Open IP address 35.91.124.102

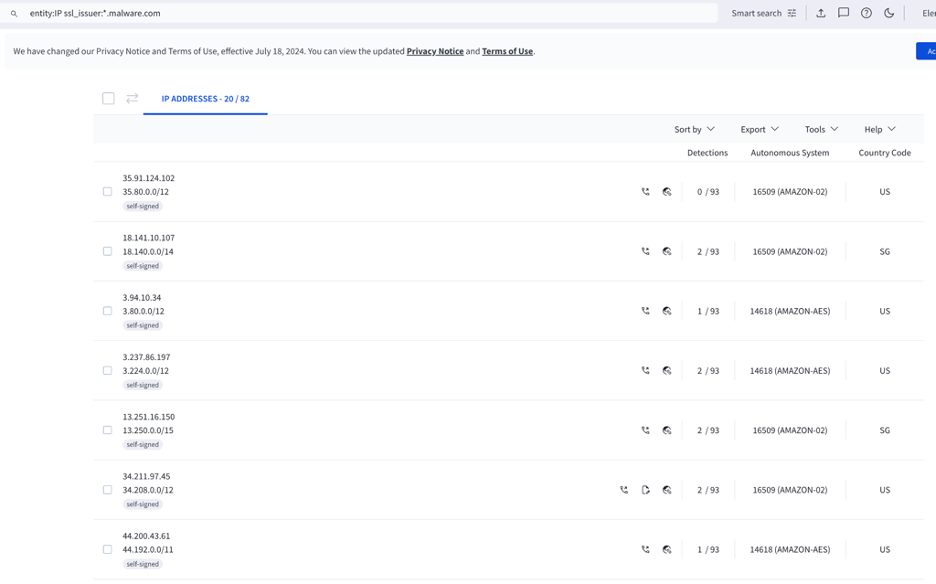[149, 178]
